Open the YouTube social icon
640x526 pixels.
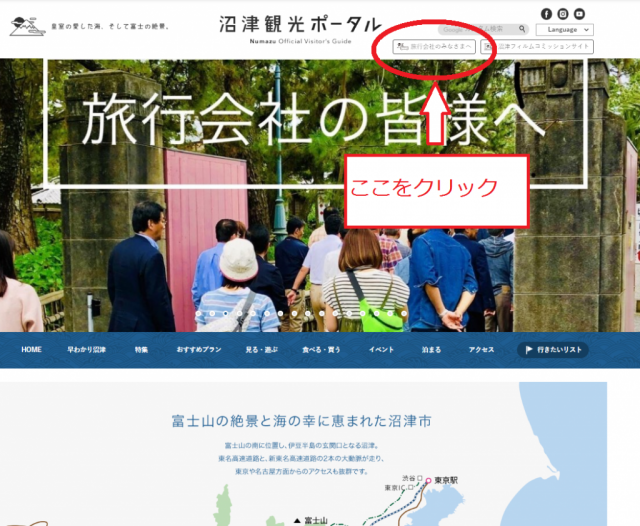(579, 14)
